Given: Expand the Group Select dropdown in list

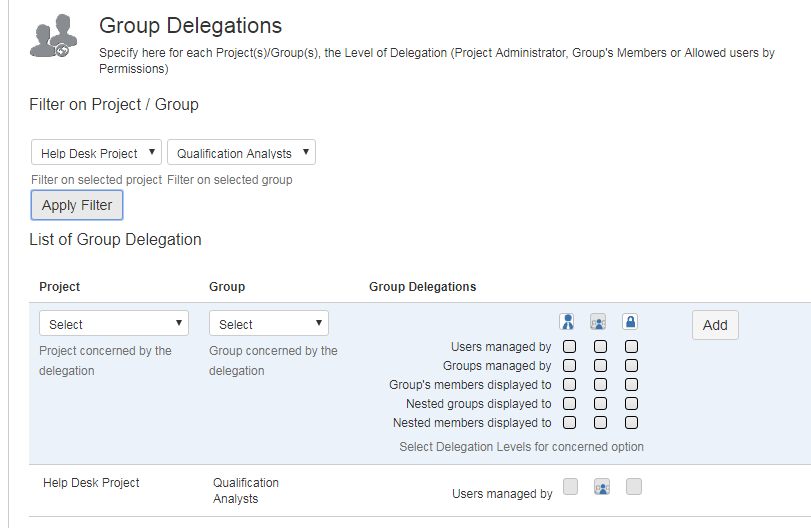Looking at the screenshot, I should (x=268, y=324).
